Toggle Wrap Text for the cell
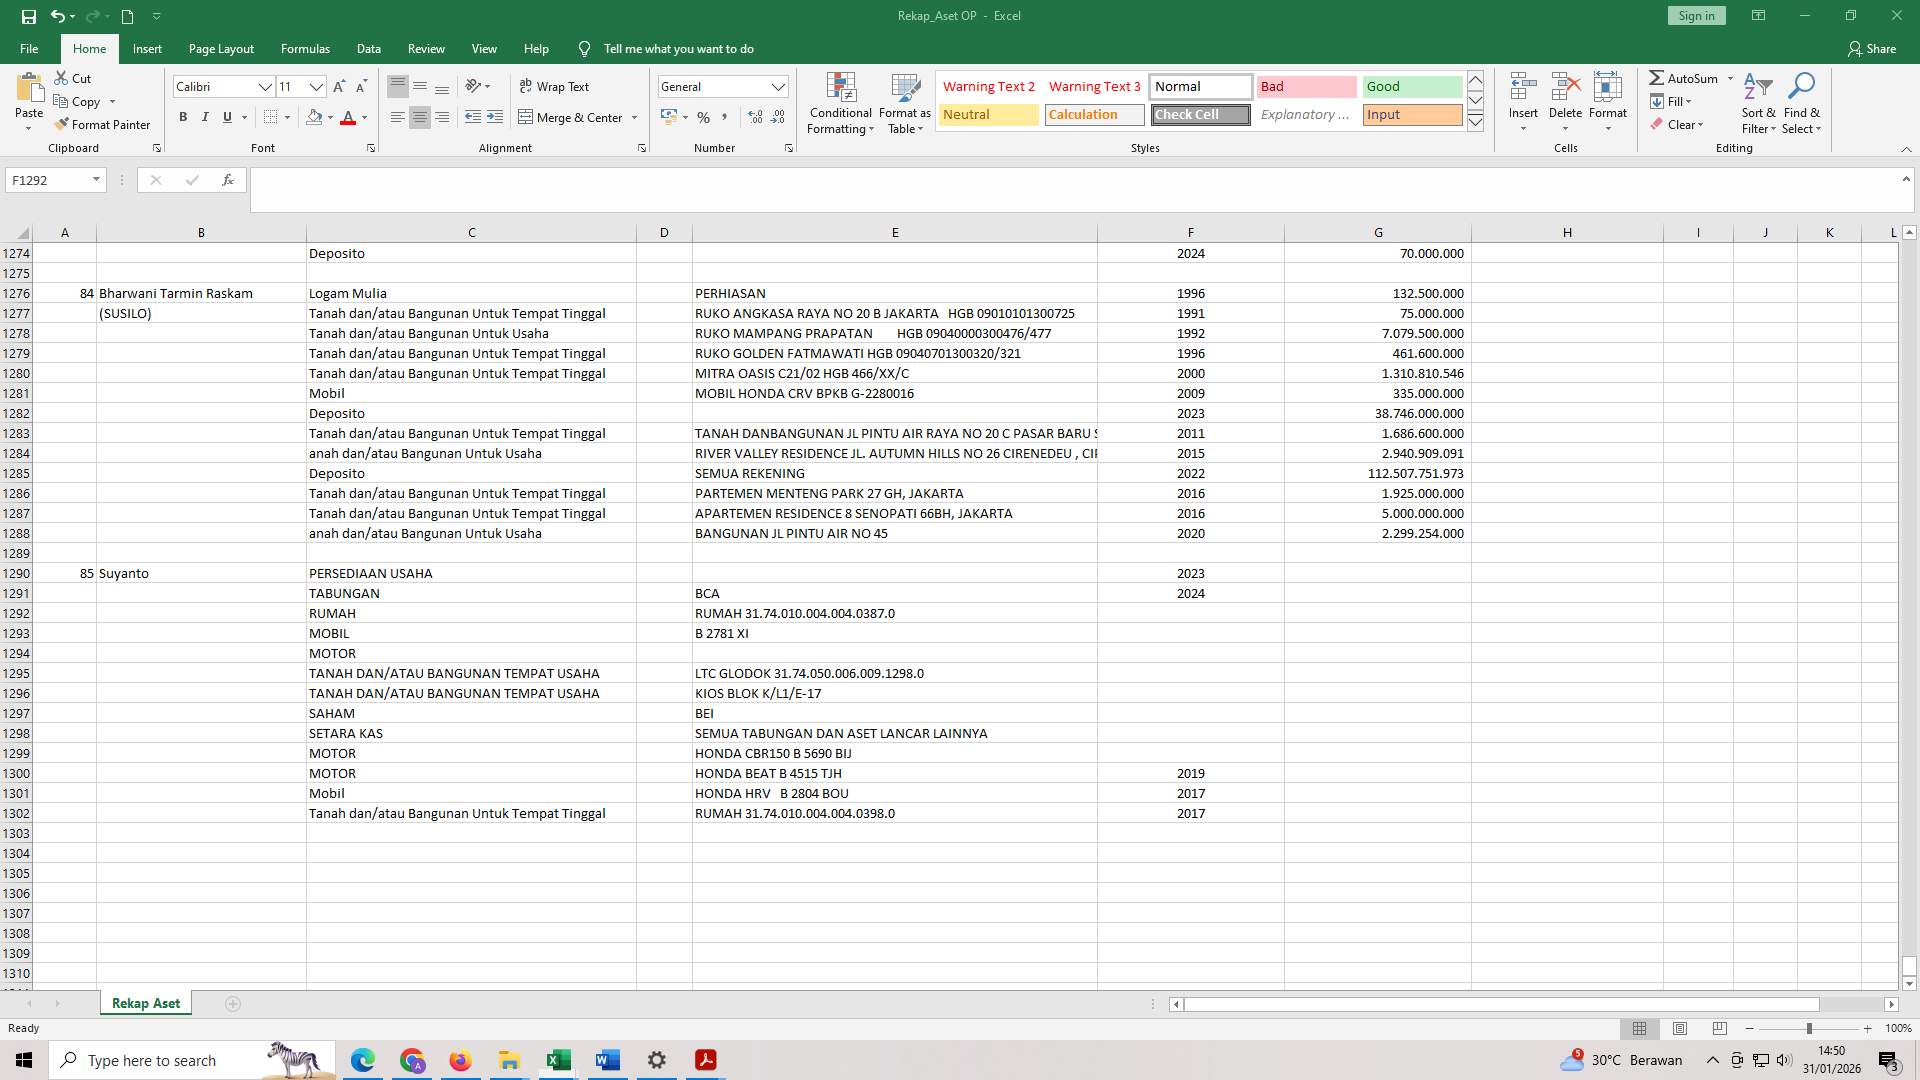Screen dimensions: 1920x1080 (x=556, y=86)
